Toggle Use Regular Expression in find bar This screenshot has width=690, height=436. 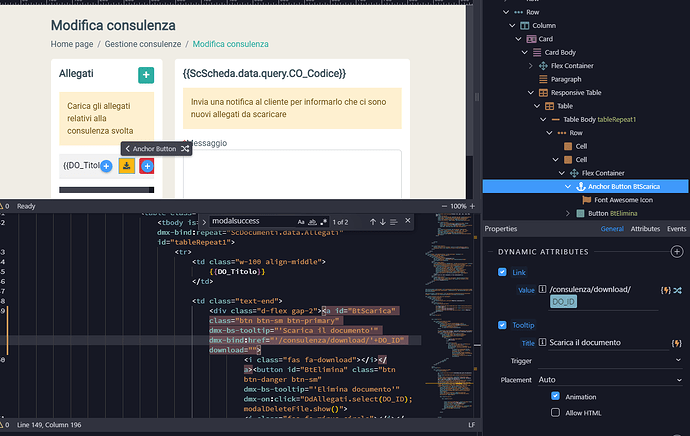point(323,222)
